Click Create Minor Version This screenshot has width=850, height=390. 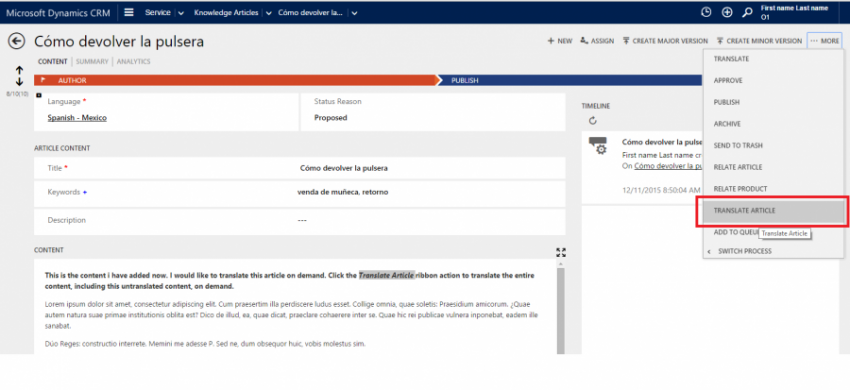pyautogui.click(x=759, y=41)
